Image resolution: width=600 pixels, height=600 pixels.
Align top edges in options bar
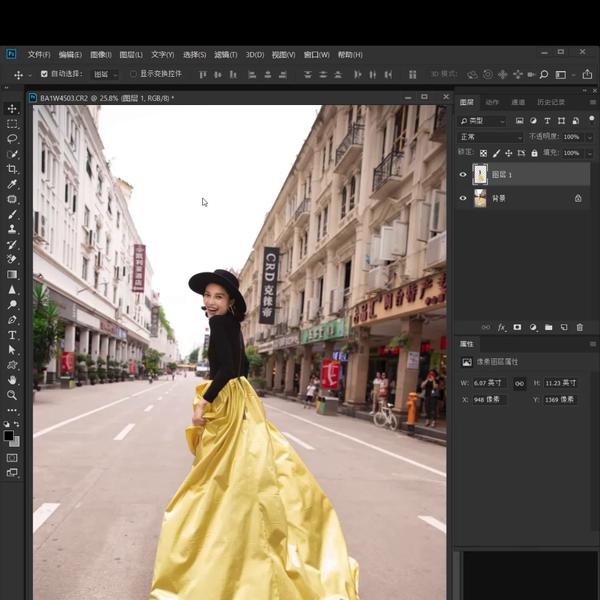(203, 75)
